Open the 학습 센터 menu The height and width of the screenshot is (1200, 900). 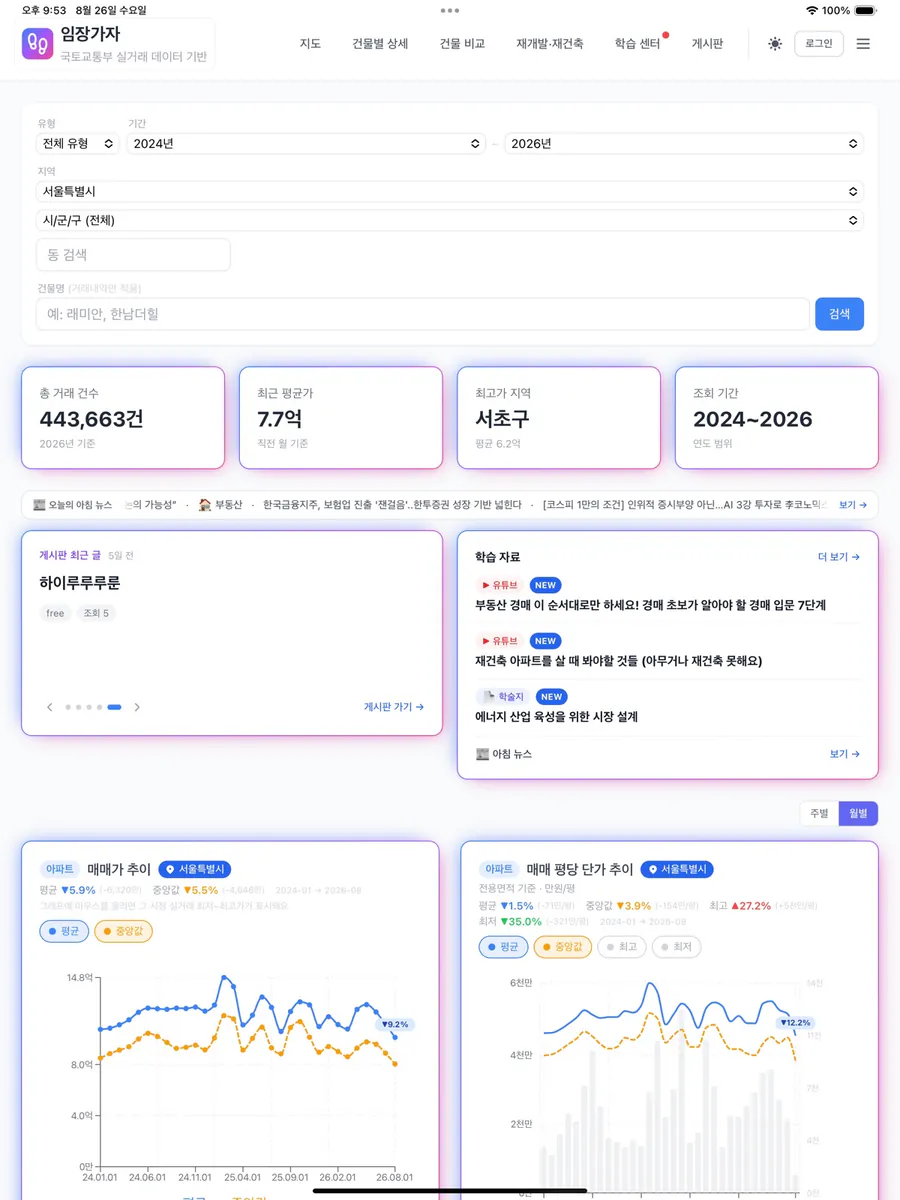click(638, 44)
